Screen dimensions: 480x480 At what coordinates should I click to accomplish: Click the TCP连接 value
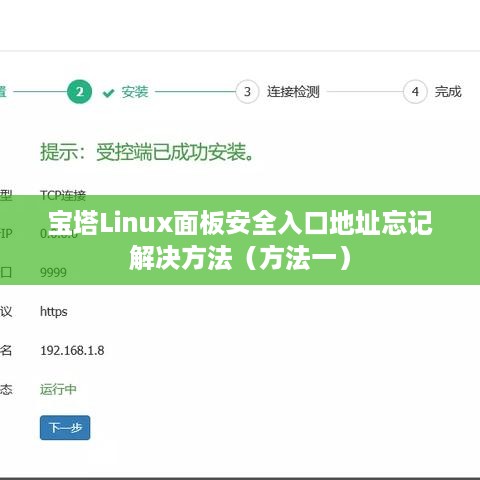[63, 195]
